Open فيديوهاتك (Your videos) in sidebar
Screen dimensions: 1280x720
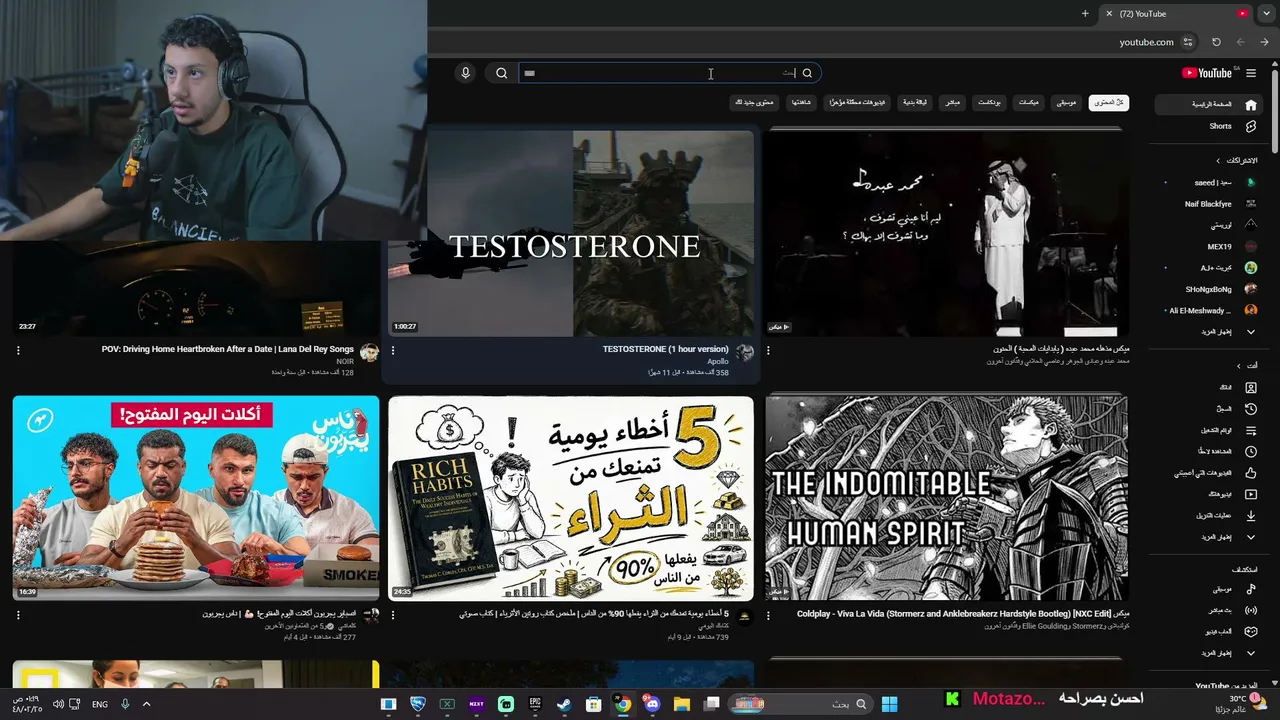coord(1210,494)
